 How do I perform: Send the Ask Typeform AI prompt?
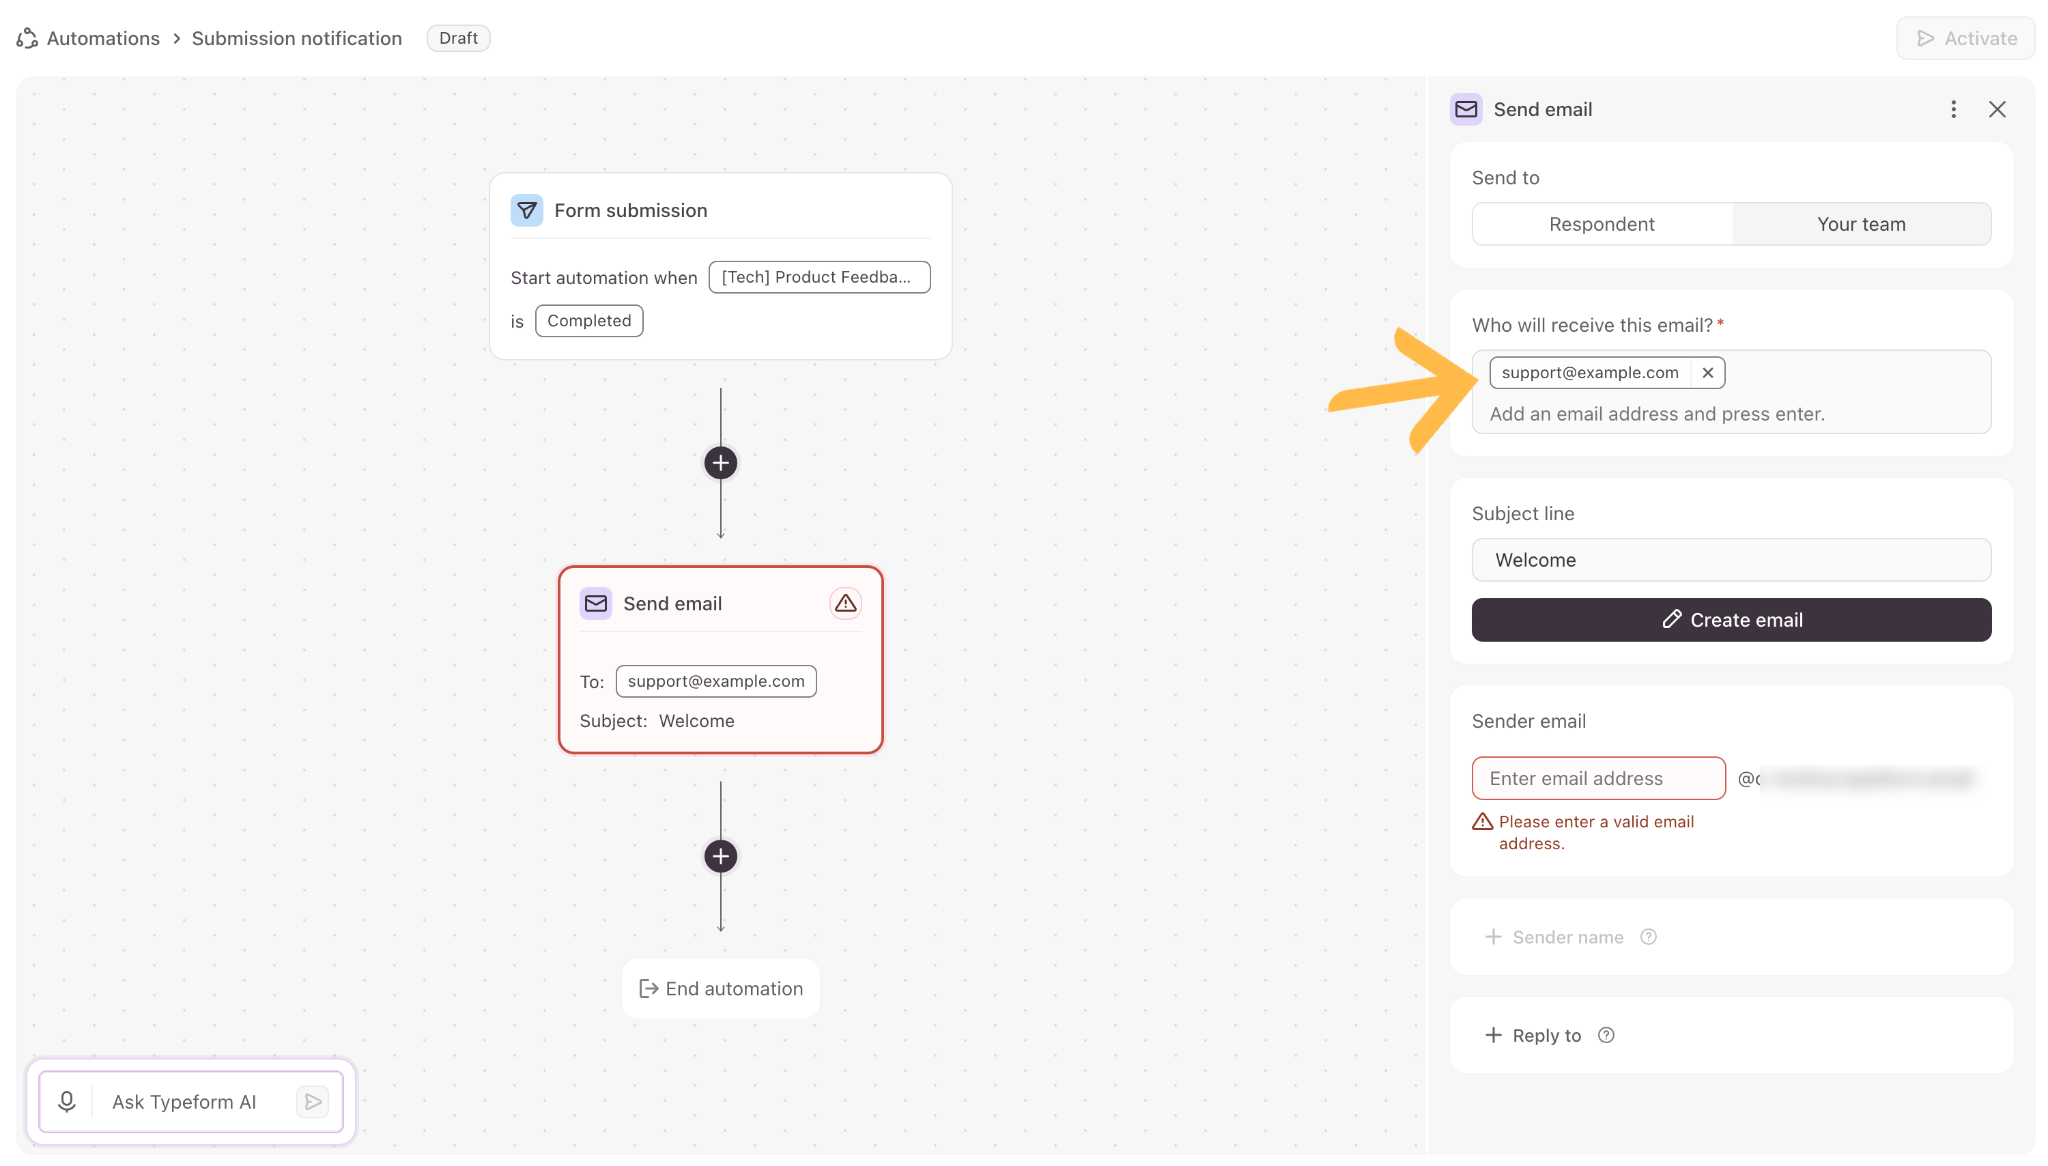(313, 1101)
